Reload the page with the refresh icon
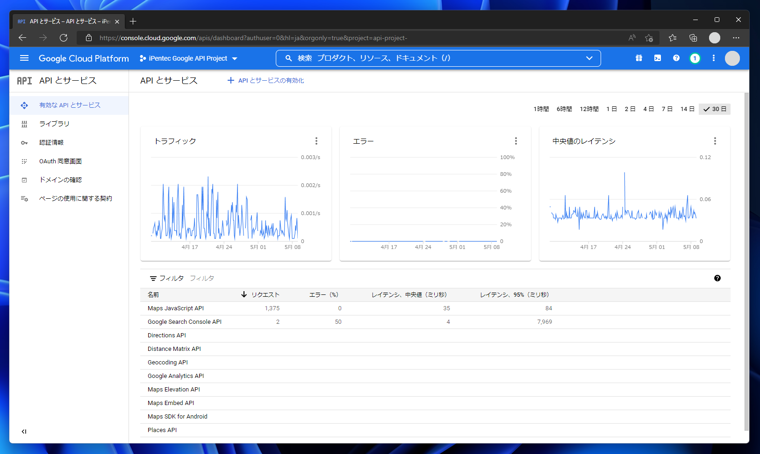This screenshot has width=760, height=454. 63,38
